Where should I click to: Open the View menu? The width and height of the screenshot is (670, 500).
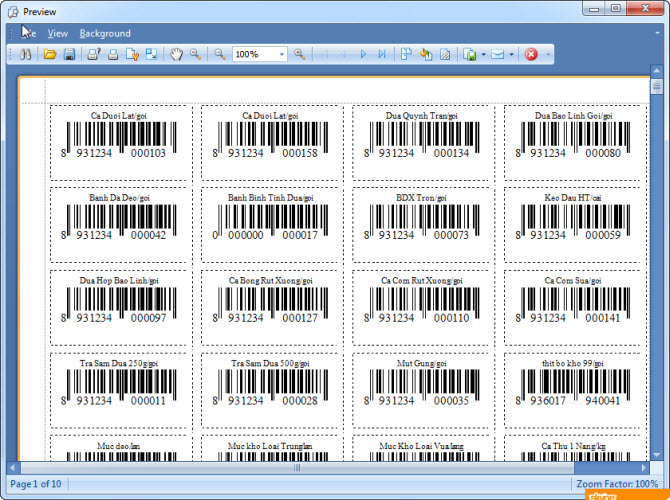coord(57,33)
